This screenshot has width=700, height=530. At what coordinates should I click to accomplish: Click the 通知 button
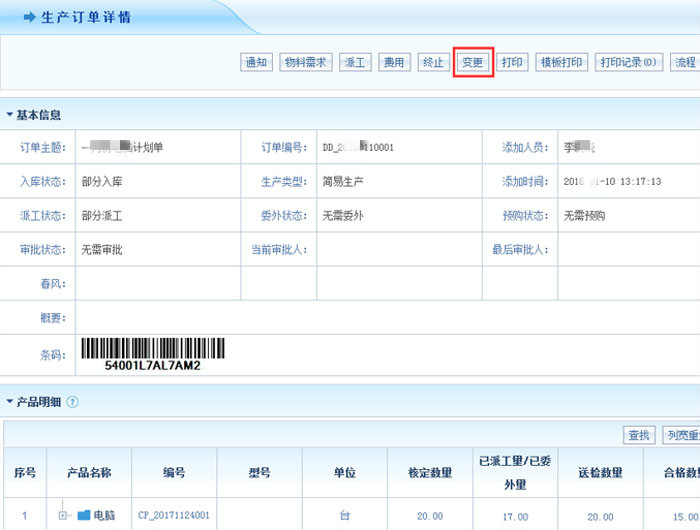pos(256,62)
